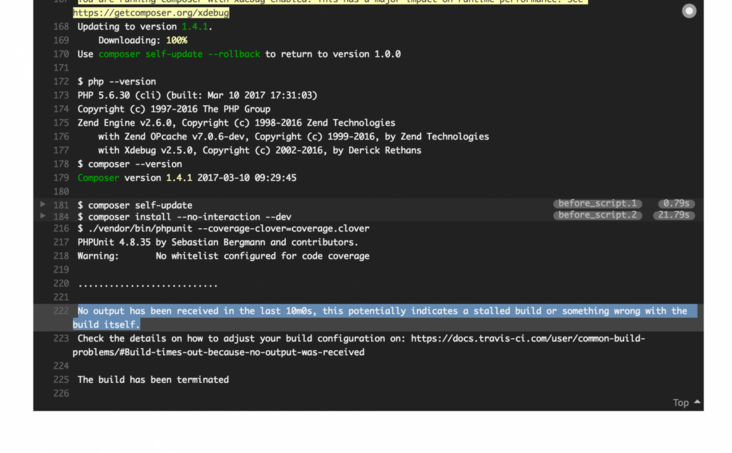Expand the composer self-update fold arrow
Viewport: 732px width, 453px height.
(x=42, y=204)
